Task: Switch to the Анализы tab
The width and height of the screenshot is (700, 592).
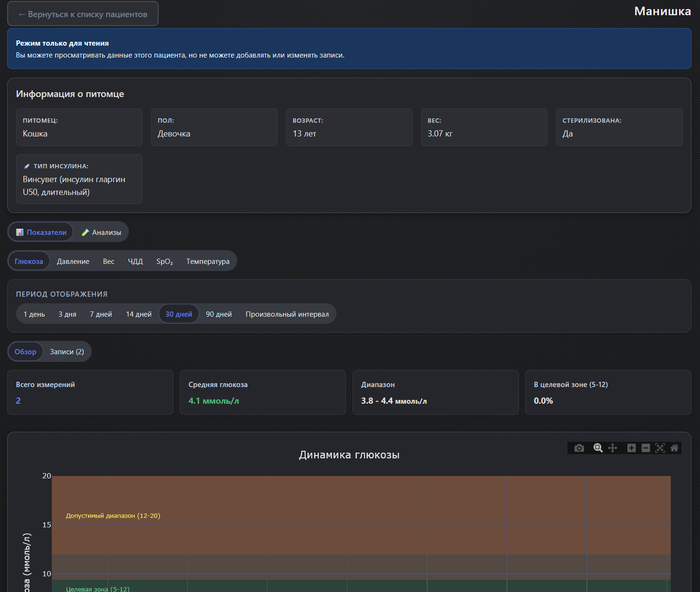Action: tap(101, 232)
